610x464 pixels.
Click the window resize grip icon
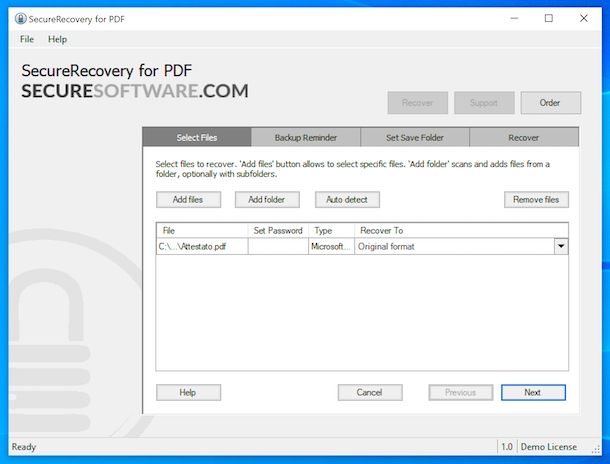[596, 449]
